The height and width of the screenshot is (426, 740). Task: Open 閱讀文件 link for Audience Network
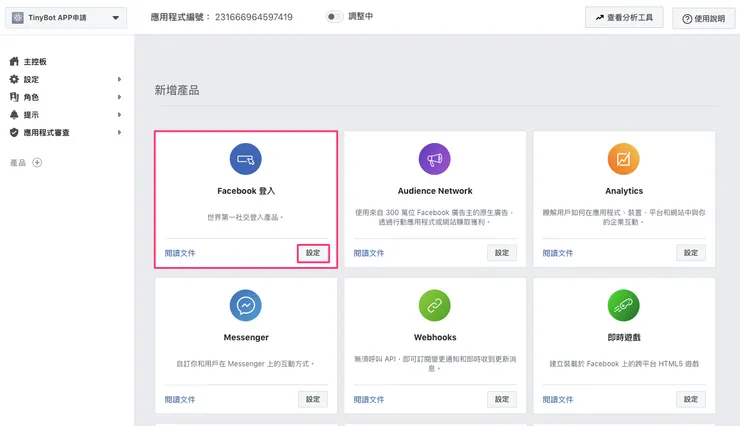click(x=369, y=253)
